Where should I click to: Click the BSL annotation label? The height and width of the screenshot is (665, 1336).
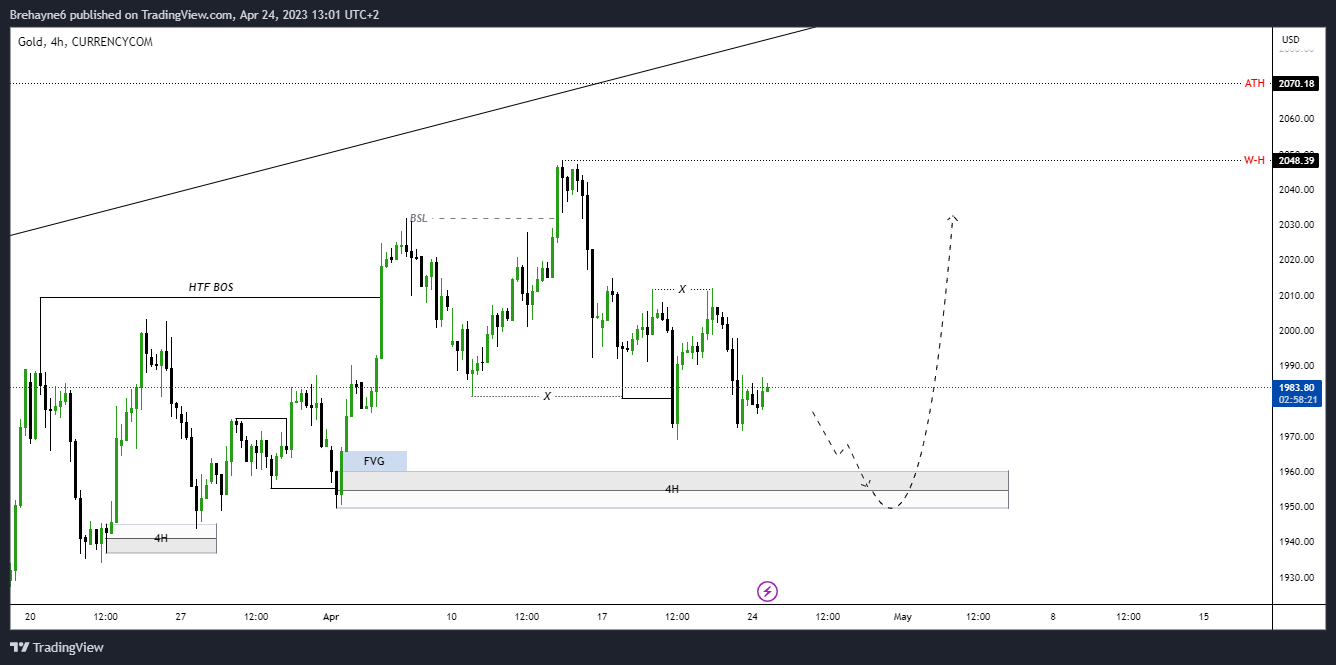pos(418,218)
